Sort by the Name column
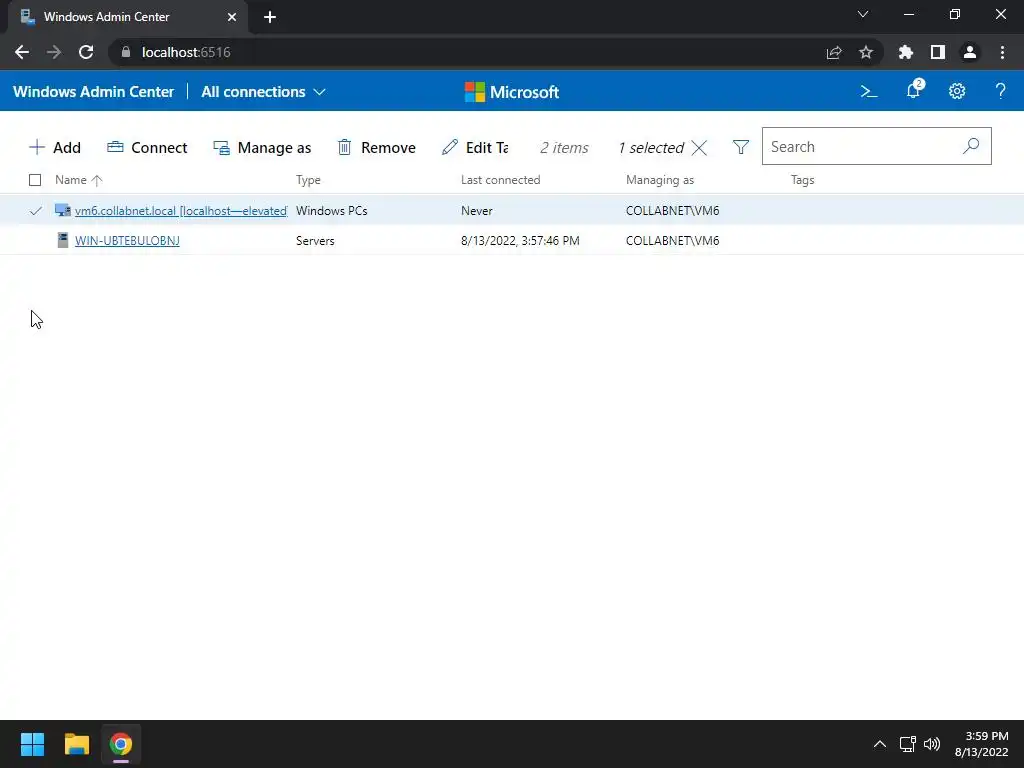This screenshot has width=1024, height=768. pos(78,180)
